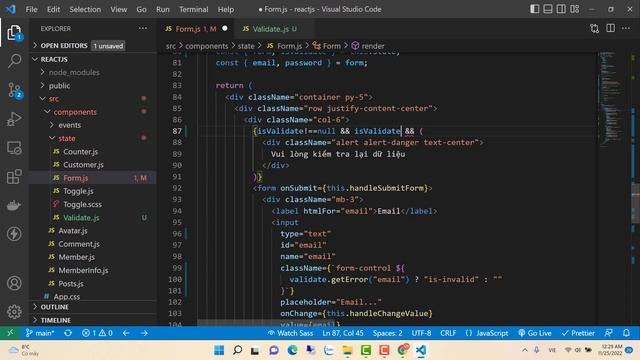Open the Extensions view

pos(14,177)
